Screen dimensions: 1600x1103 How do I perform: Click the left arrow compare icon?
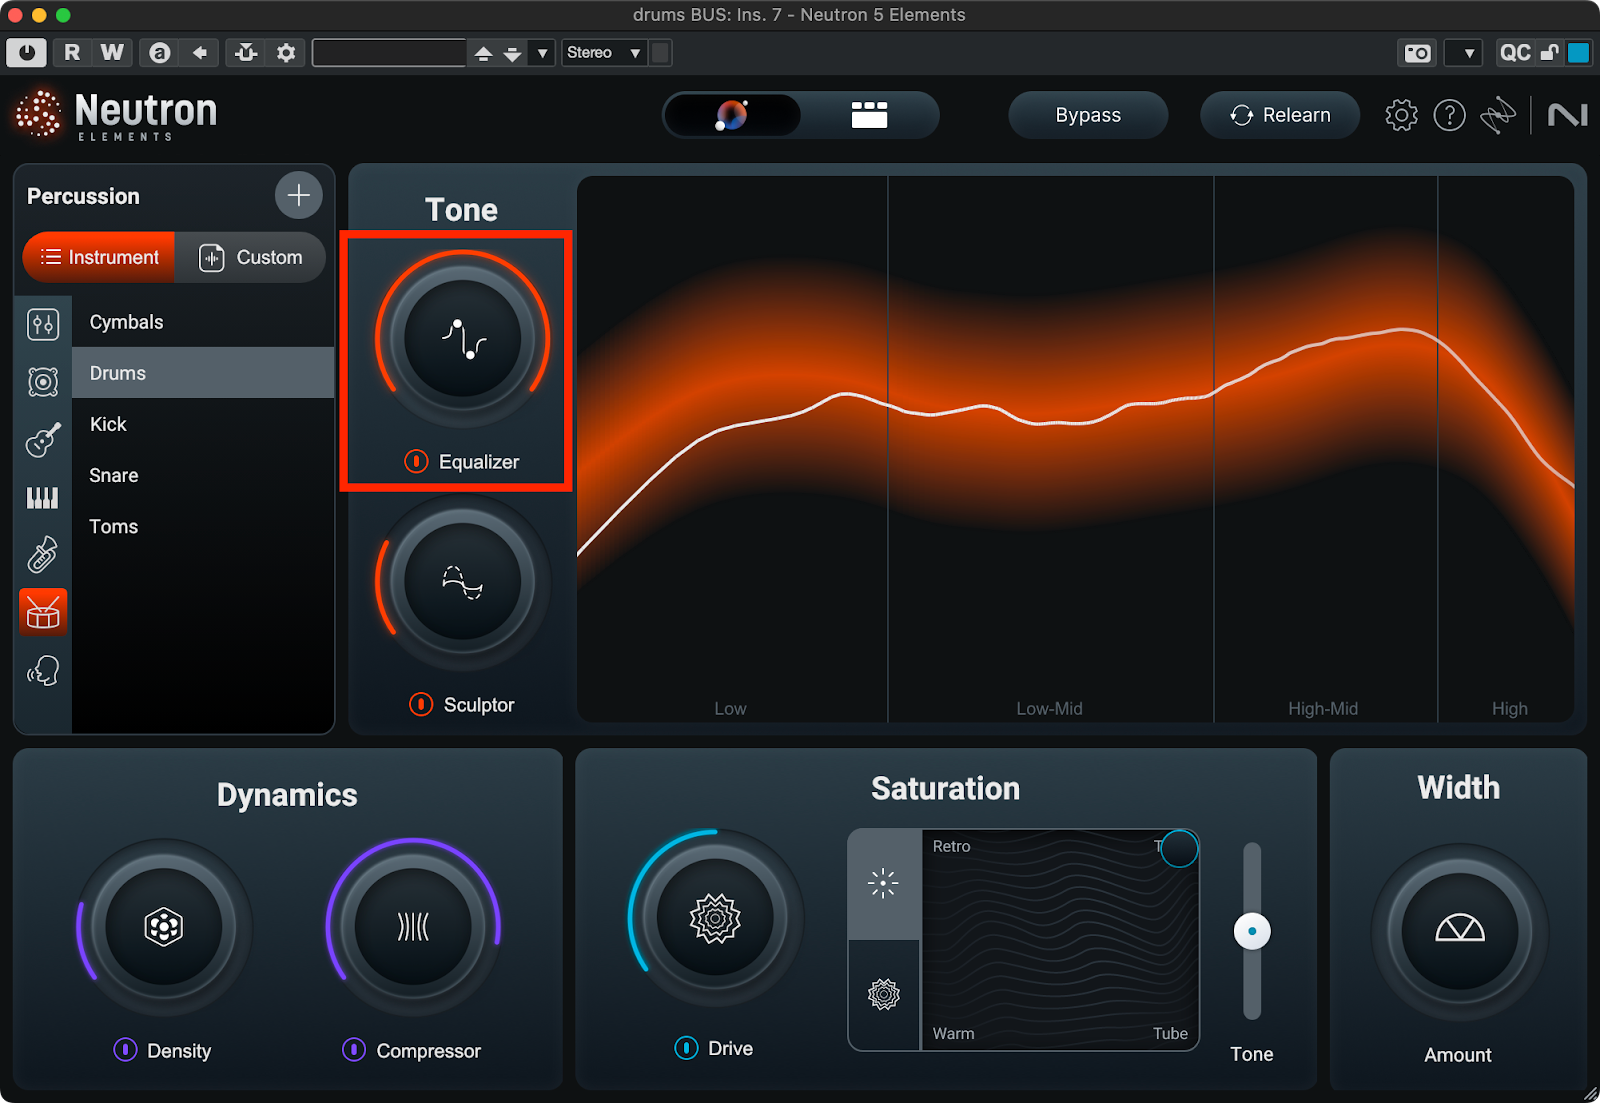(200, 53)
